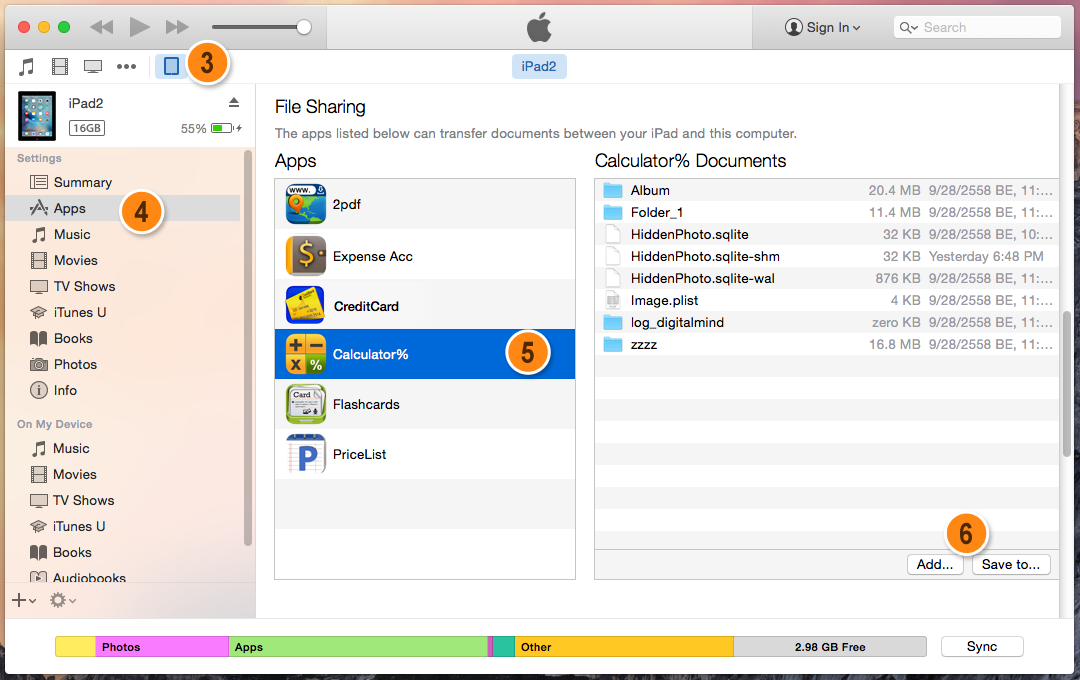1080x680 pixels.
Task: Select the Flashcards app
Action: coord(425,404)
